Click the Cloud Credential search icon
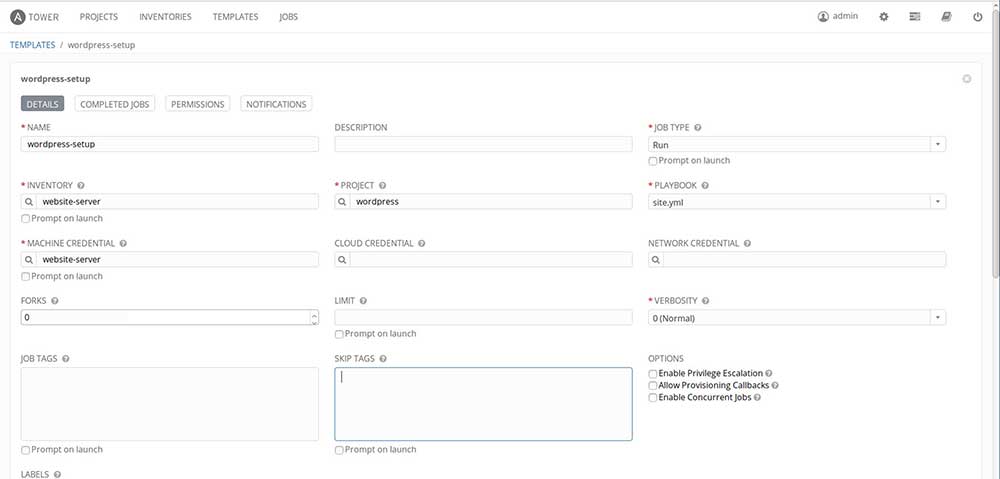This screenshot has height=479, width=1000. tap(343, 260)
